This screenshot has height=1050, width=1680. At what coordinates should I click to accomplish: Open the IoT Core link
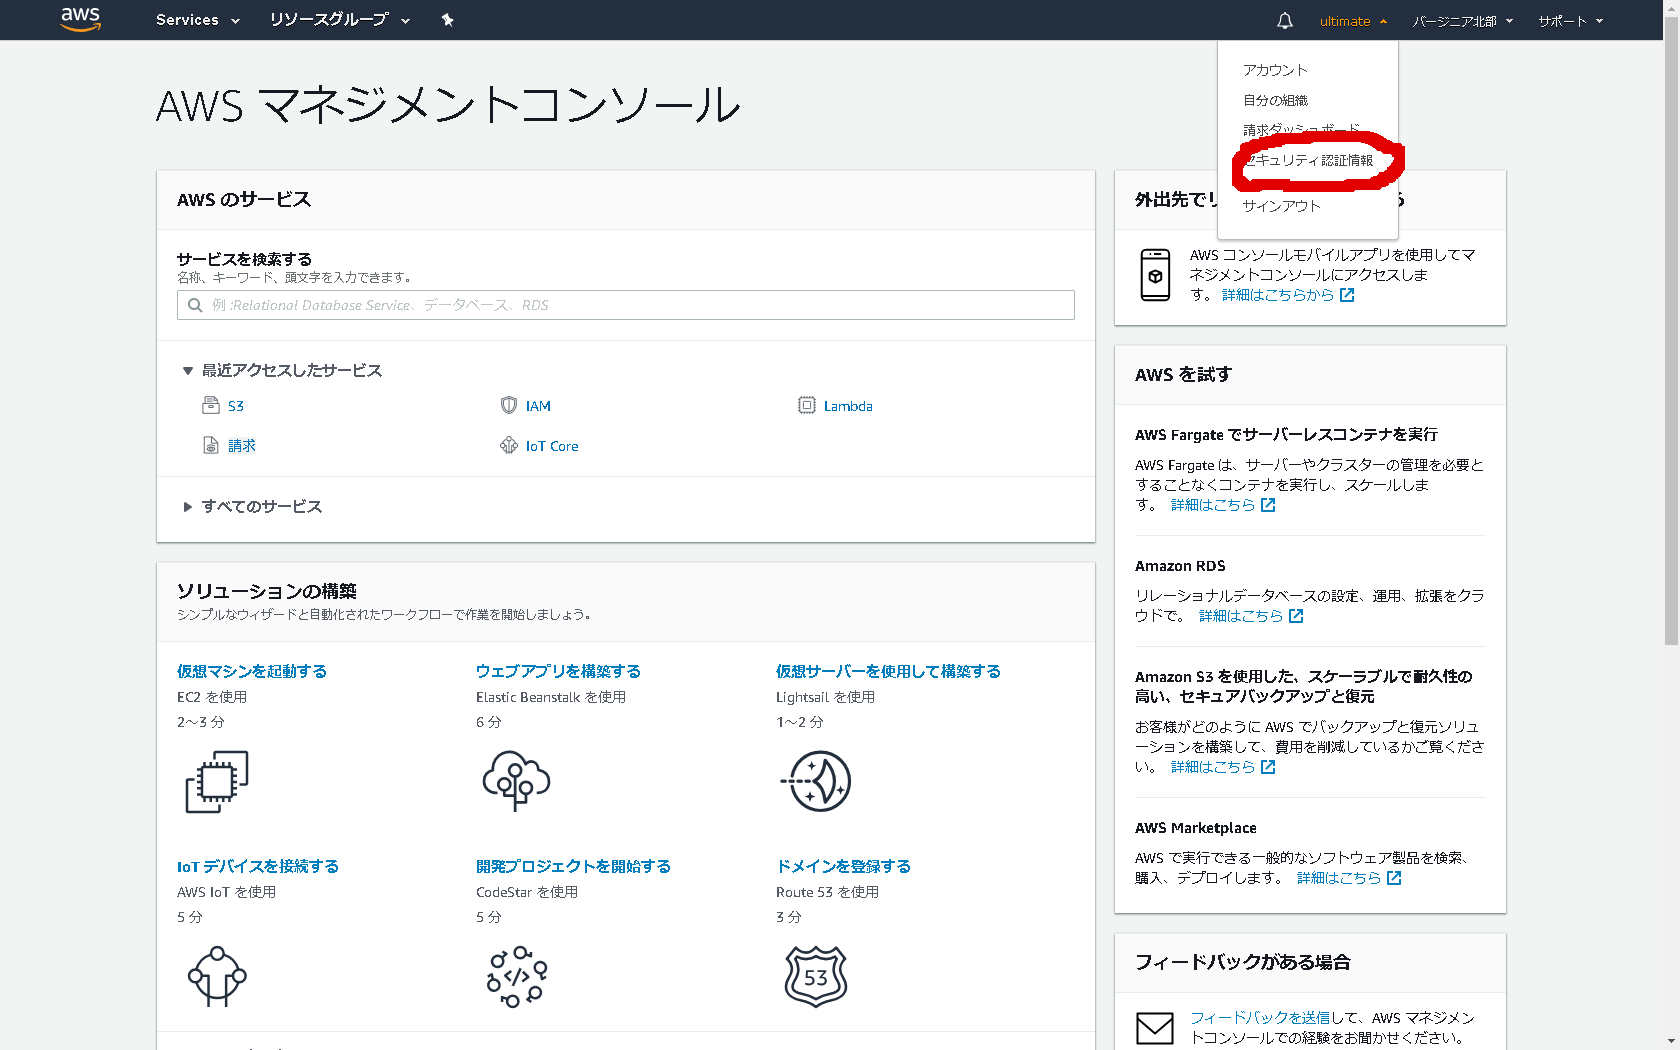(x=552, y=446)
